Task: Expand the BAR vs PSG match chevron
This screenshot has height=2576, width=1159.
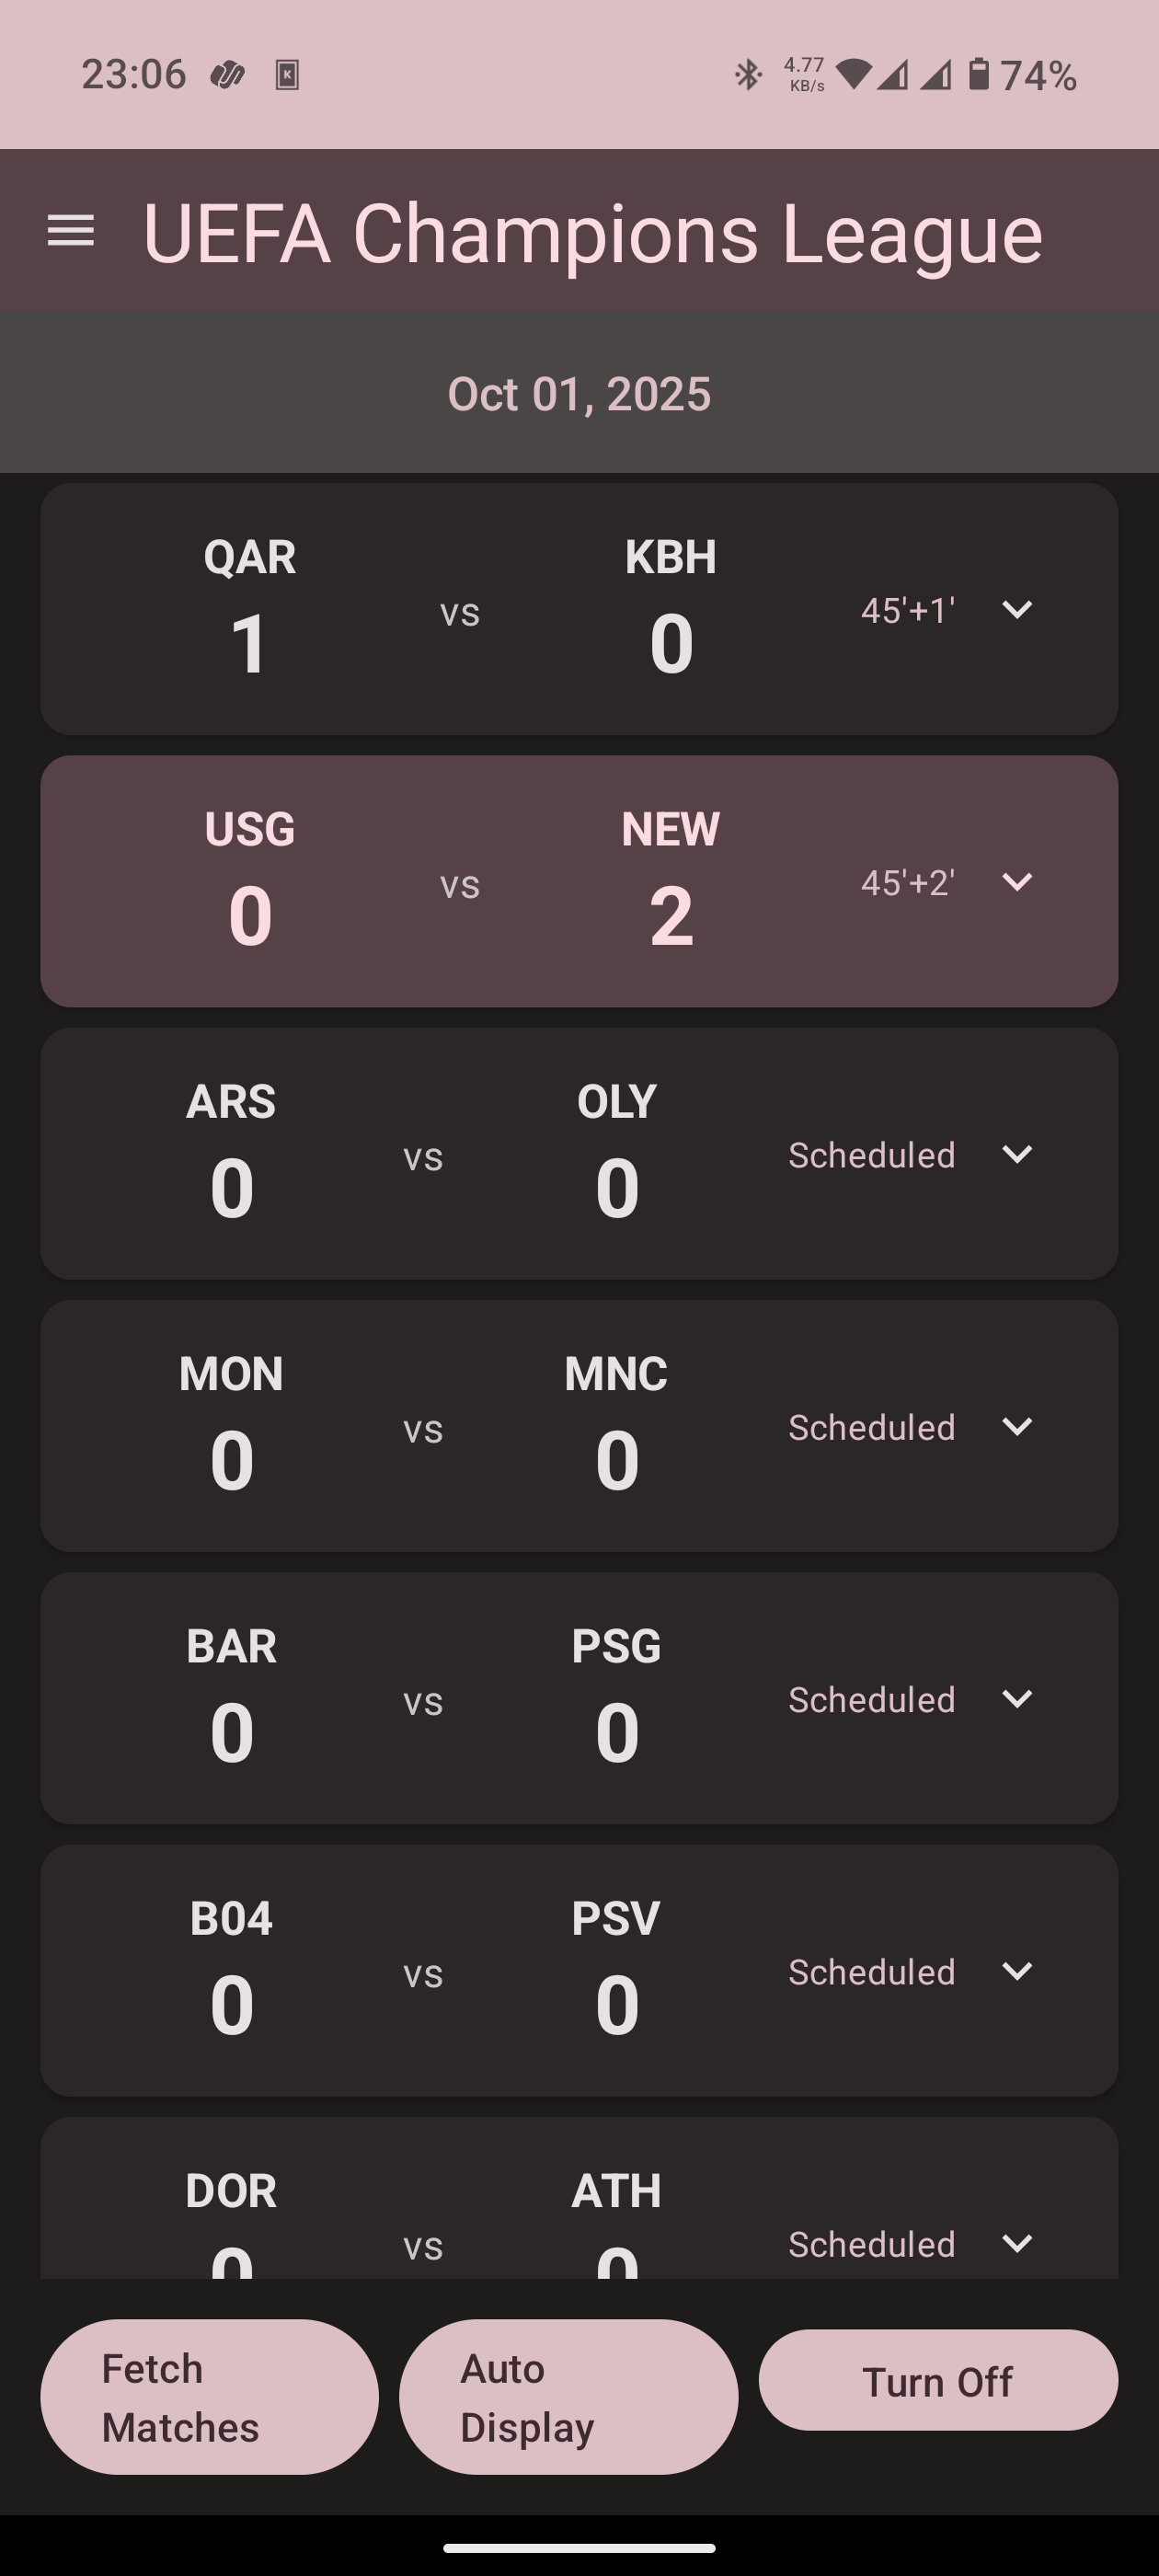Action: click(x=1017, y=1699)
